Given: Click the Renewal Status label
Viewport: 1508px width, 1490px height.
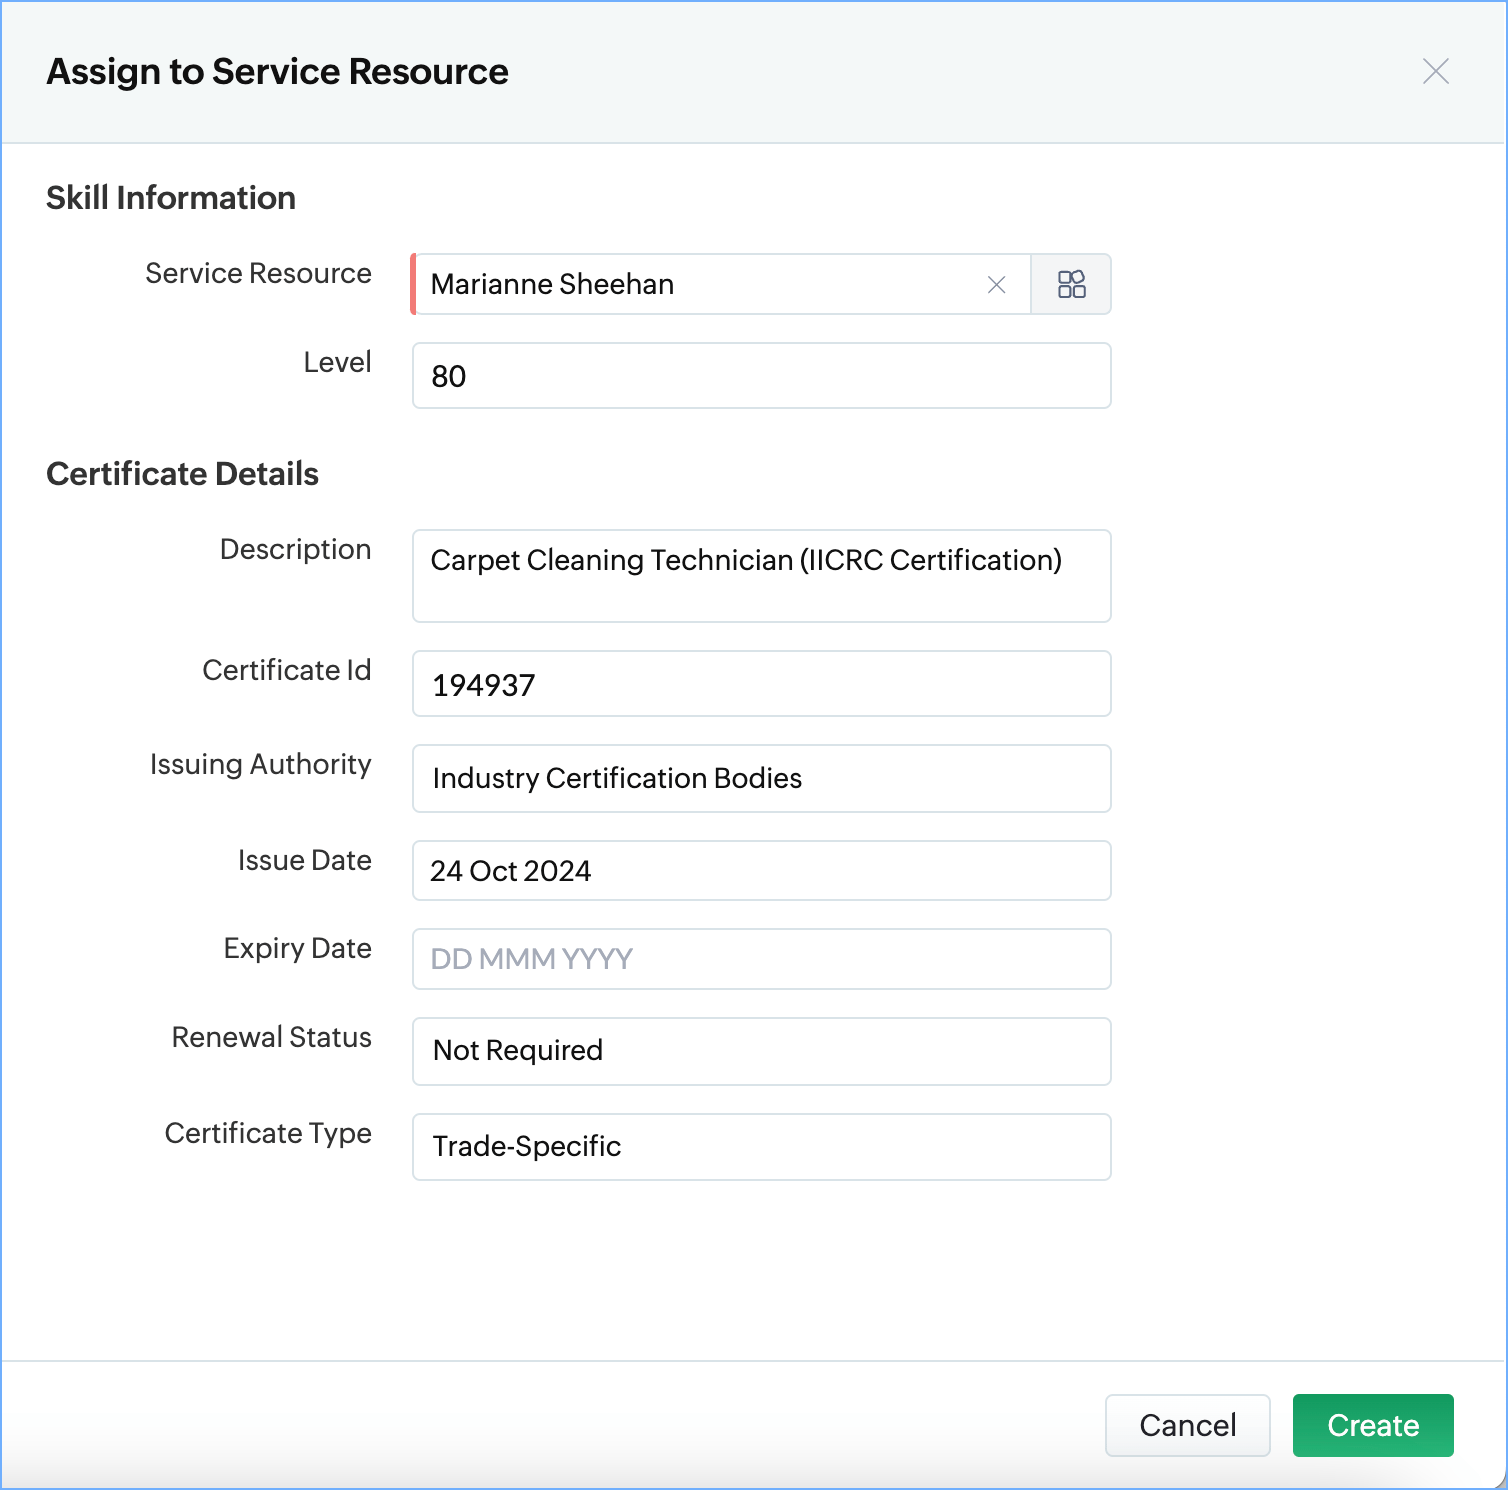Looking at the screenshot, I should 271,1037.
